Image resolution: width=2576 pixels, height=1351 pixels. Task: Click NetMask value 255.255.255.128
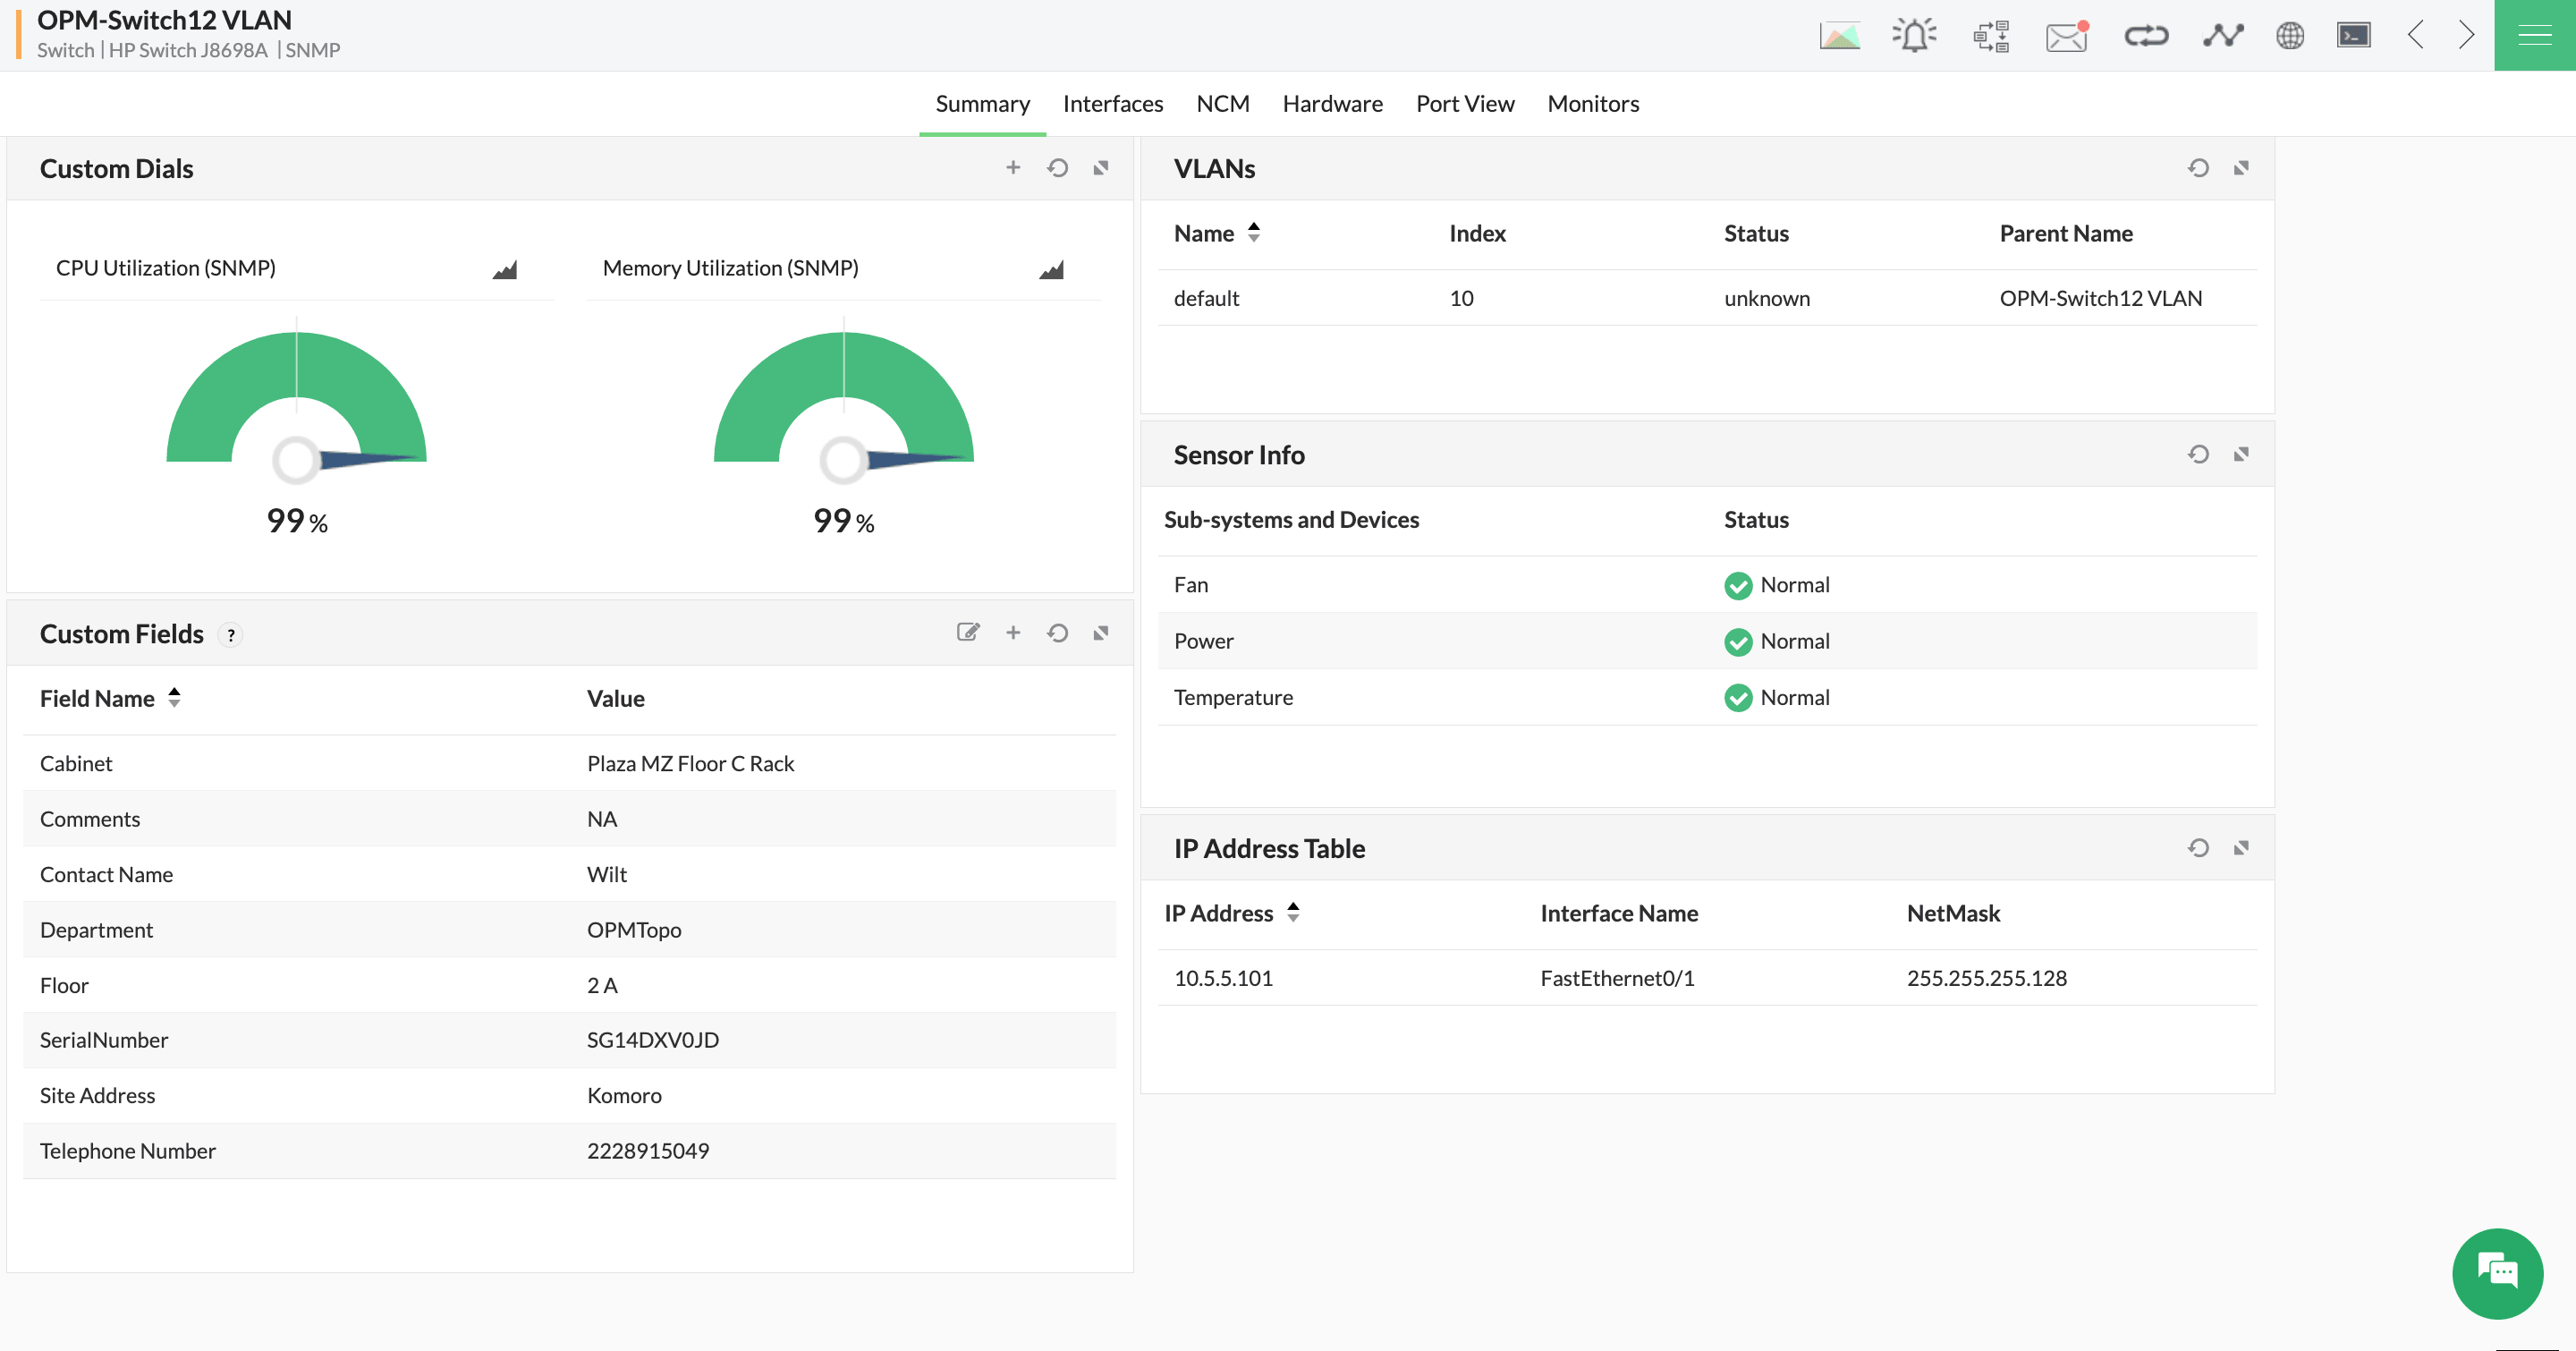tap(1986, 978)
